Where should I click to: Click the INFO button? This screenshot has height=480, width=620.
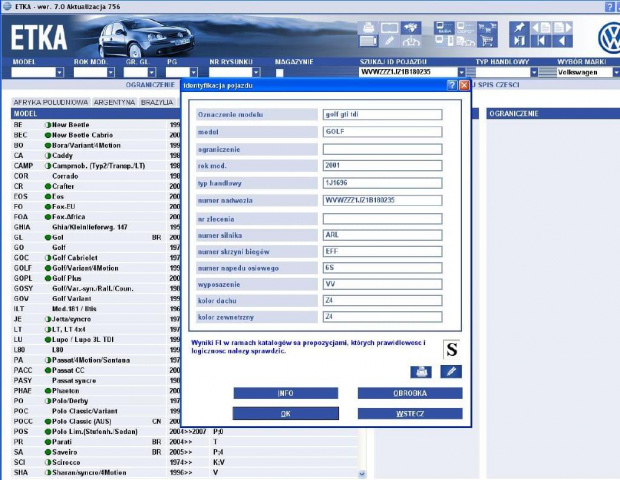285,393
